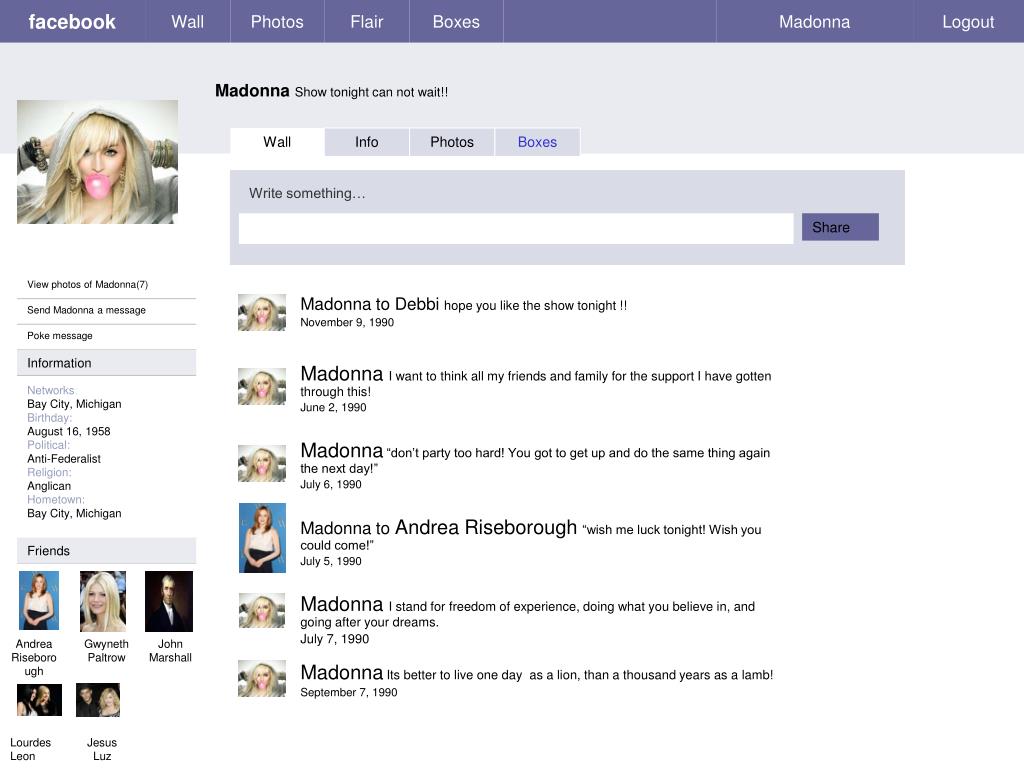Open Jesus Luz's friend thumbnail
Viewport: 1024px width, 768px height.
[x=98, y=700]
